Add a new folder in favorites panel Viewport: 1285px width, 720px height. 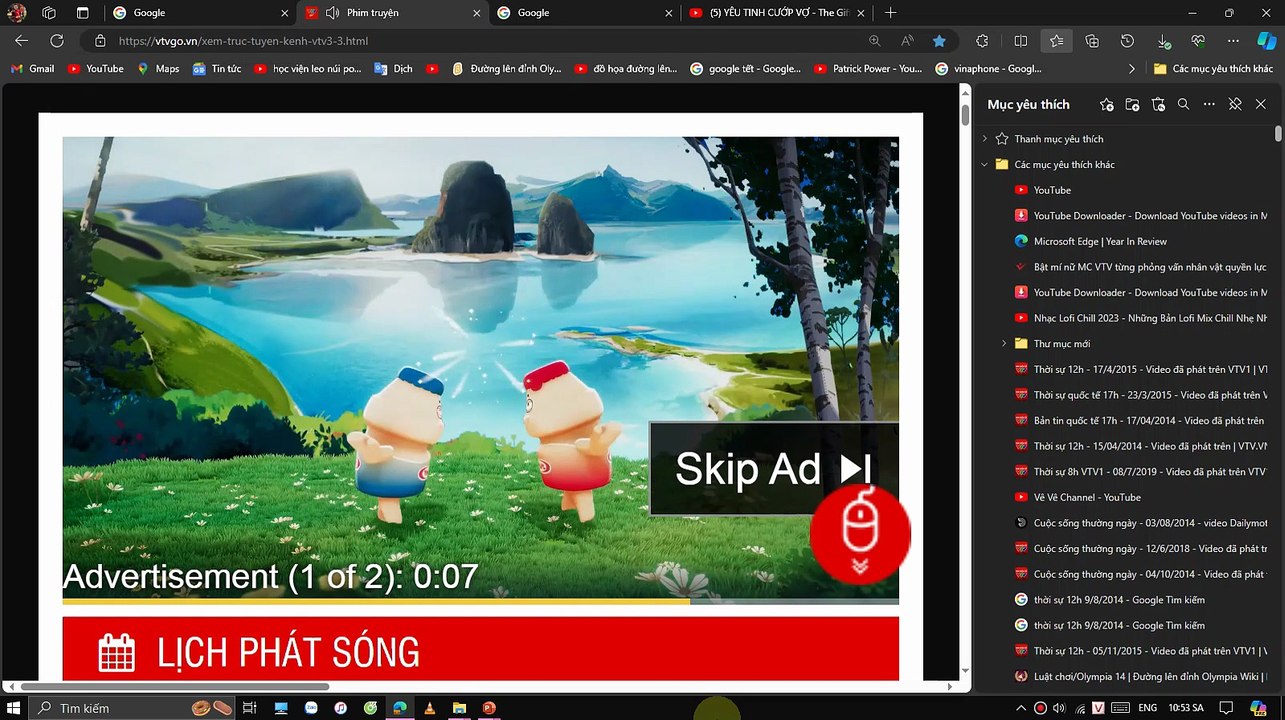point(1132,104)
